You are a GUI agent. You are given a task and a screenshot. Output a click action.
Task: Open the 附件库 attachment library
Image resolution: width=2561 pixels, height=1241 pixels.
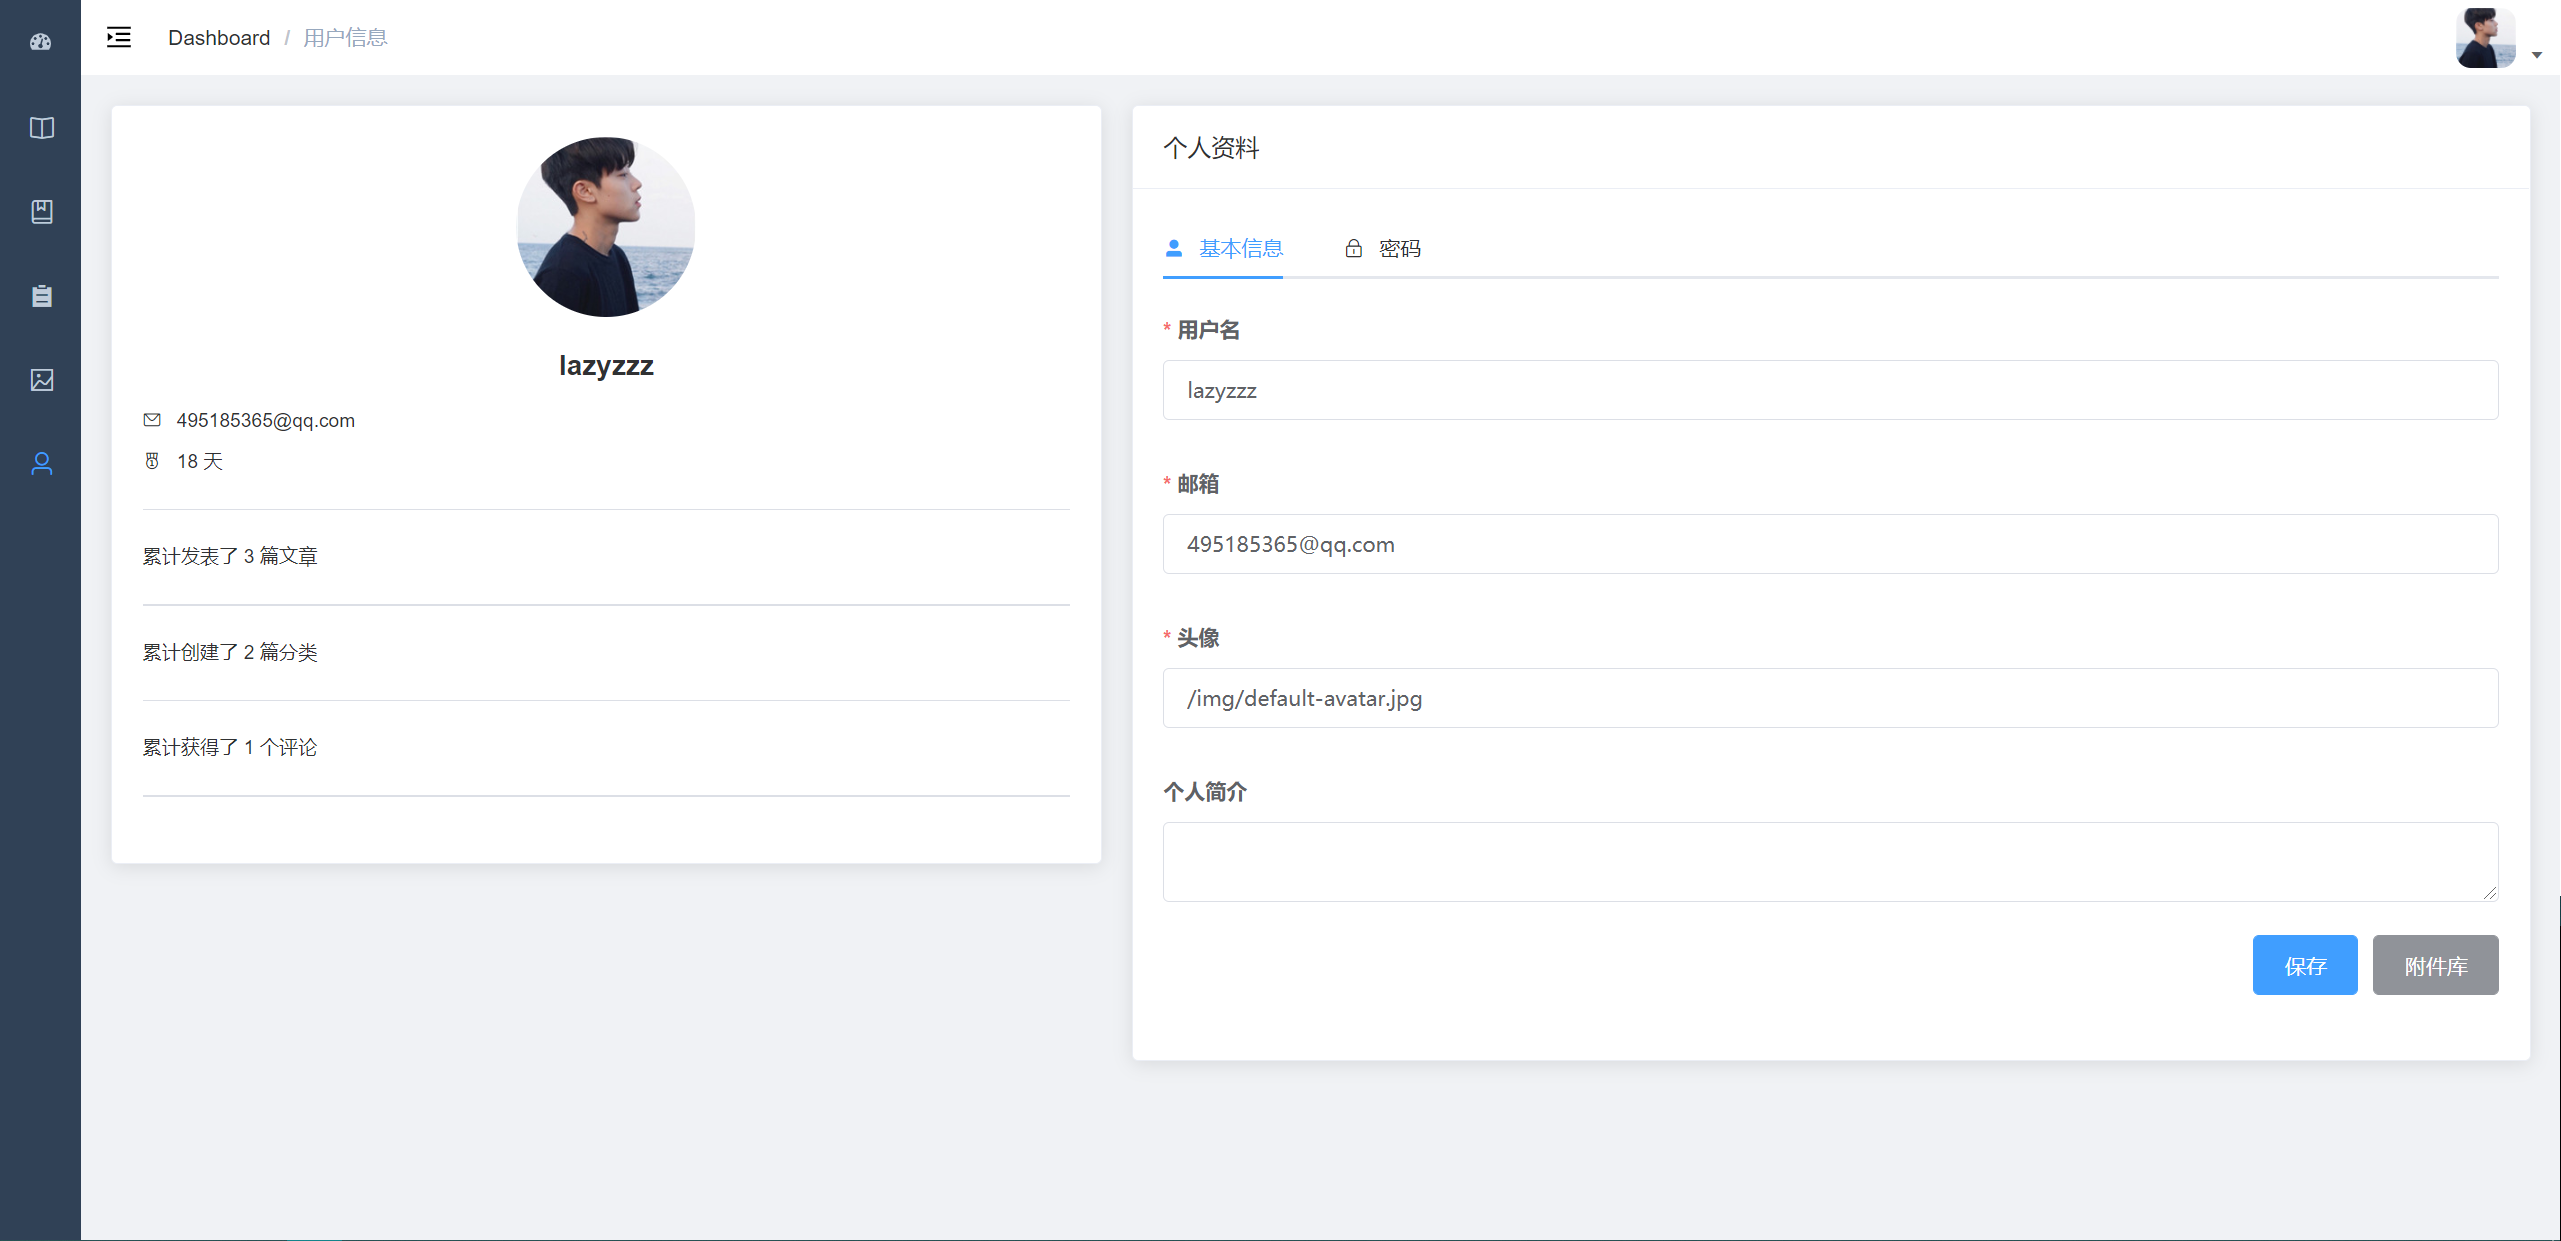(x=2435, y=966)
